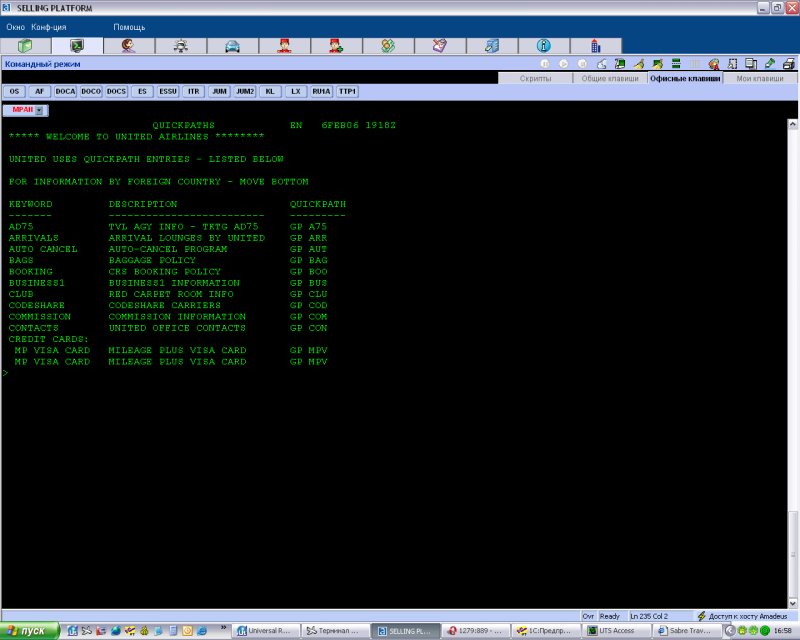Click the info icon in top toolbar
Image resolution: width=800 pixels, height=640 pixels.
pos(544,46)
